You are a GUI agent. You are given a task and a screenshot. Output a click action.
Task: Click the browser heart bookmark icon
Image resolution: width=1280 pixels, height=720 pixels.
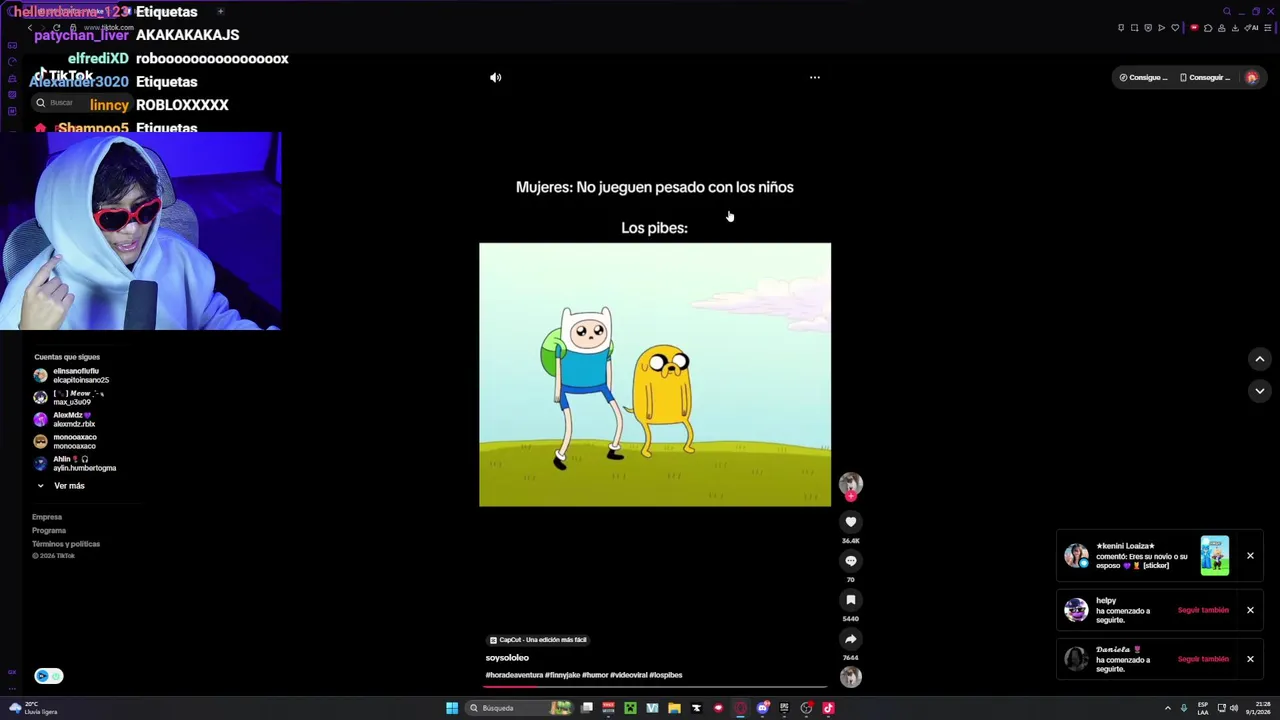coord(1175,27)
